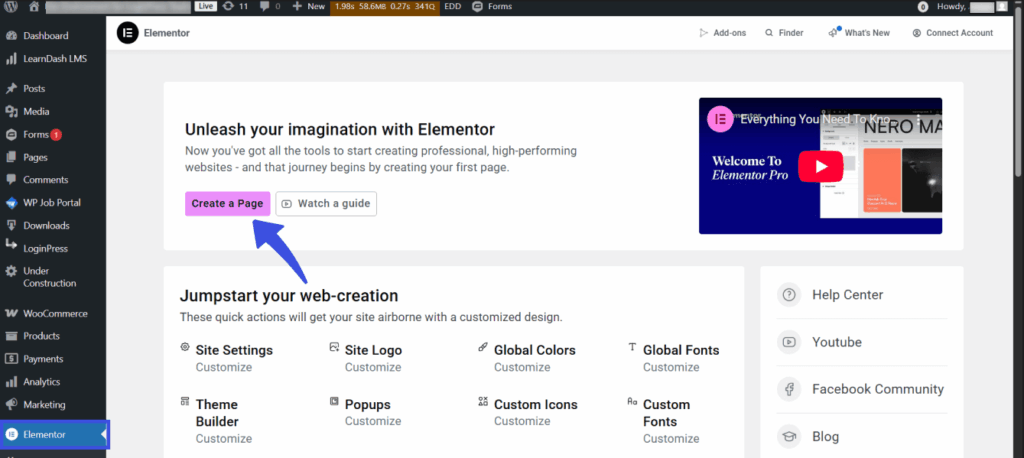Click Customize under Custom Icons
The width and height of the screenshot is (1024, 458).
(522, 421)
